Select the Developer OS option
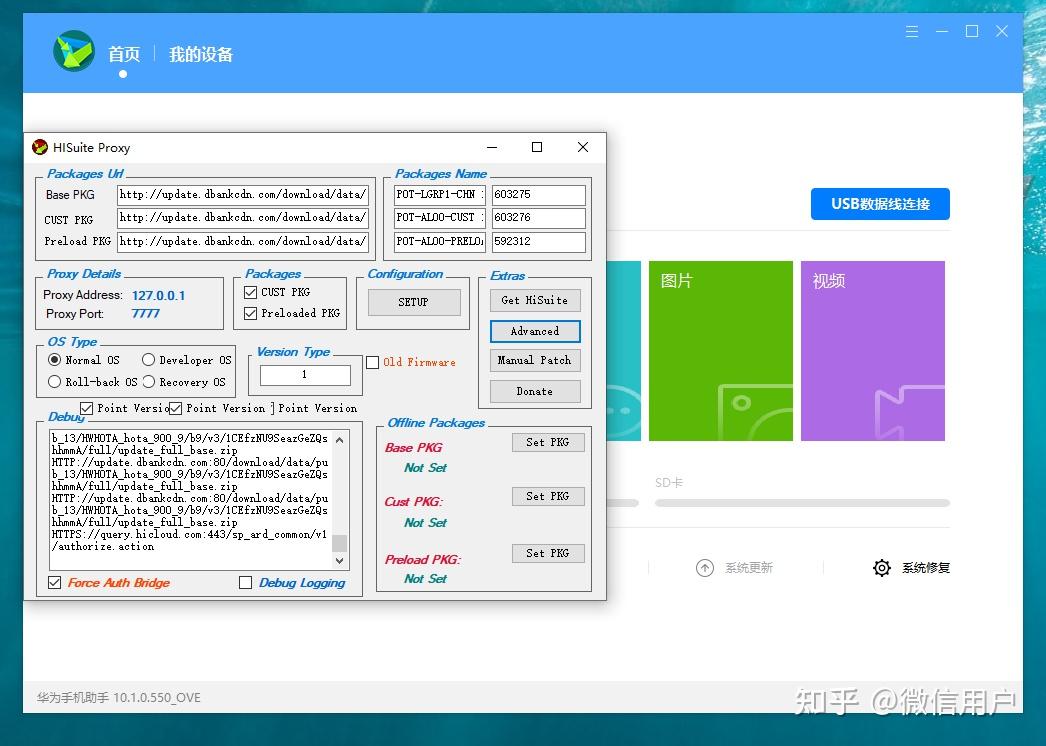This screenshot has height=746, width=1046. 148,361
